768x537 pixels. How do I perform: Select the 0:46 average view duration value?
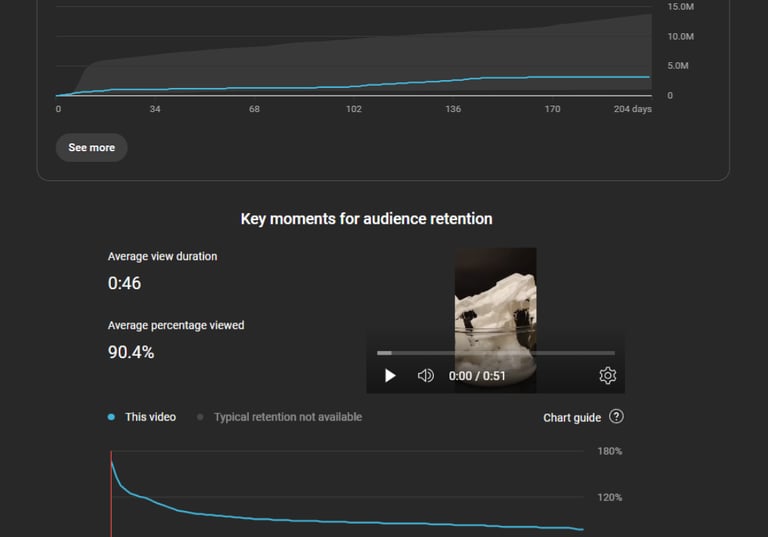pyautogui.click(x=124, y=283)
